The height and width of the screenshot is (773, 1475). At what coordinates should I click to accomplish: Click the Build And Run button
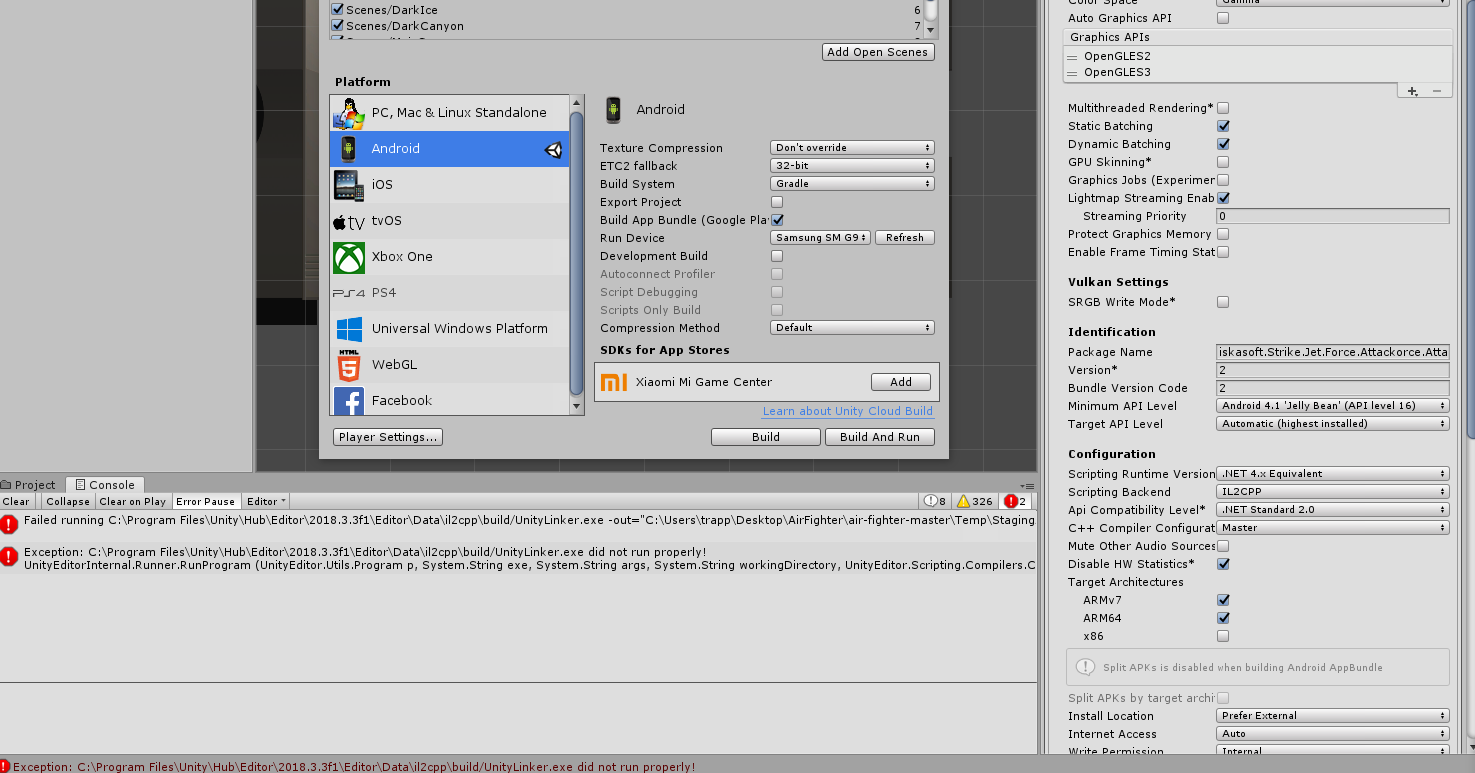(880, 437)
